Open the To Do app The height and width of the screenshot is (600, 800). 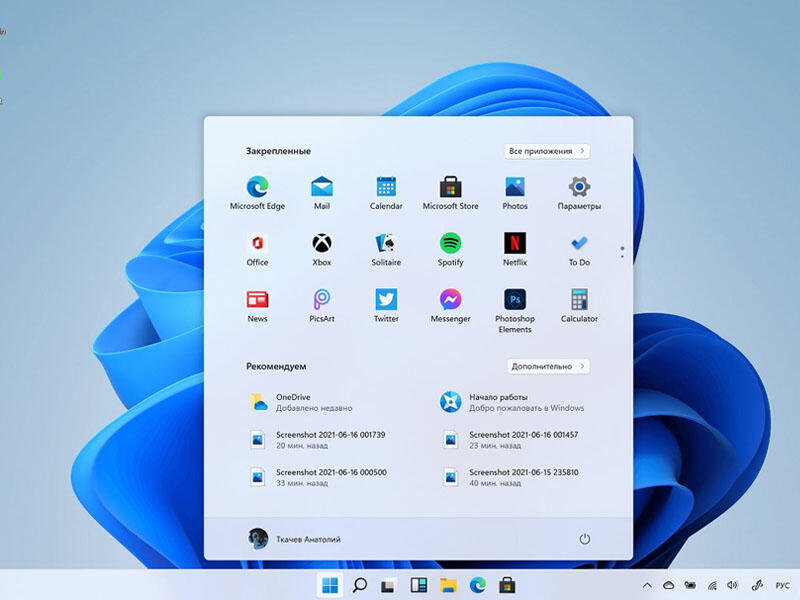click(579, 249)
